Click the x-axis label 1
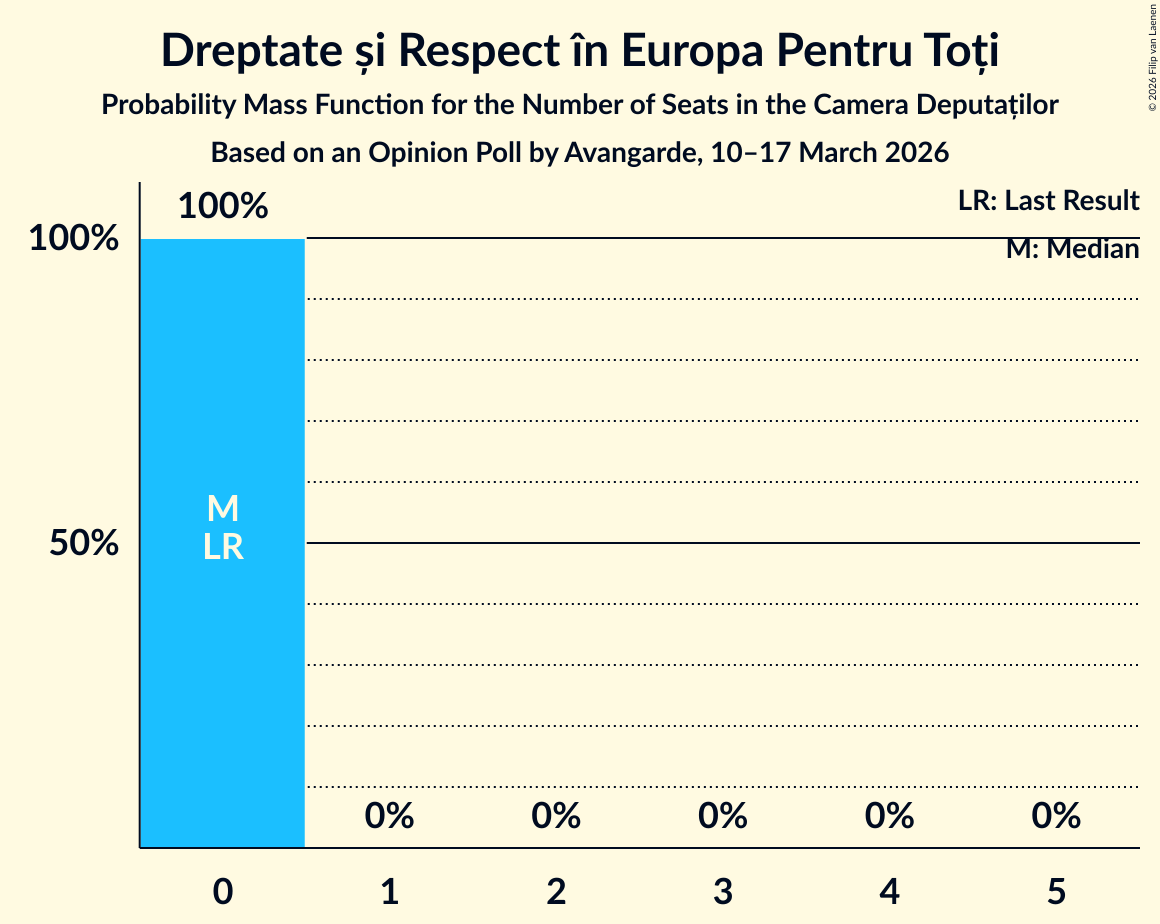 click(389, 891)
